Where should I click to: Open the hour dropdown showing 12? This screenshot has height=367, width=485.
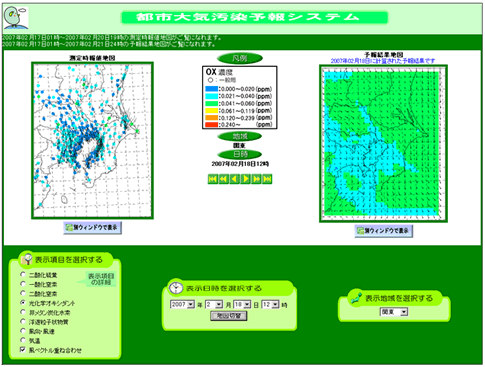pos(270,305)
